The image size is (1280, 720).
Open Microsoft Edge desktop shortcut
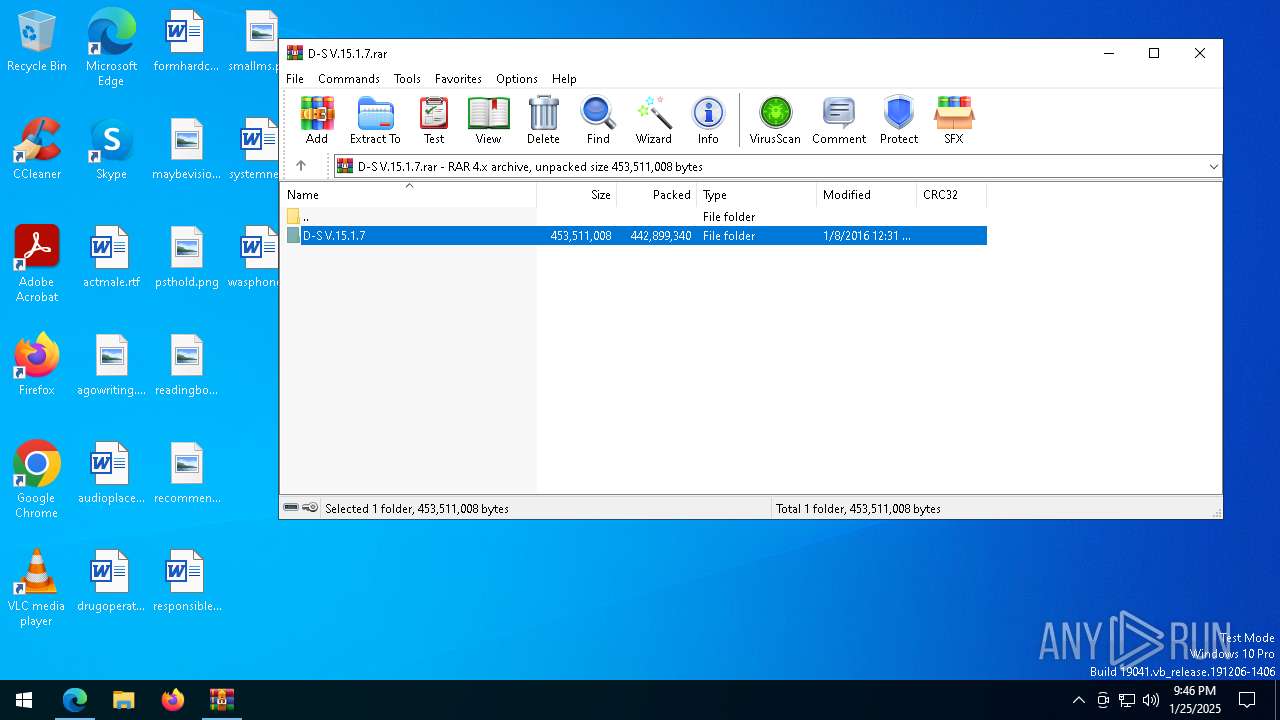[x=111, y=48]
